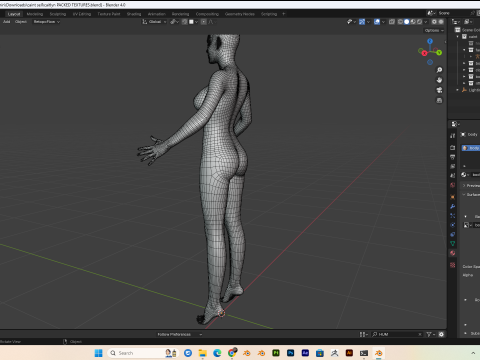Open the outliner editor type dropdown

(x=455, y=22)
